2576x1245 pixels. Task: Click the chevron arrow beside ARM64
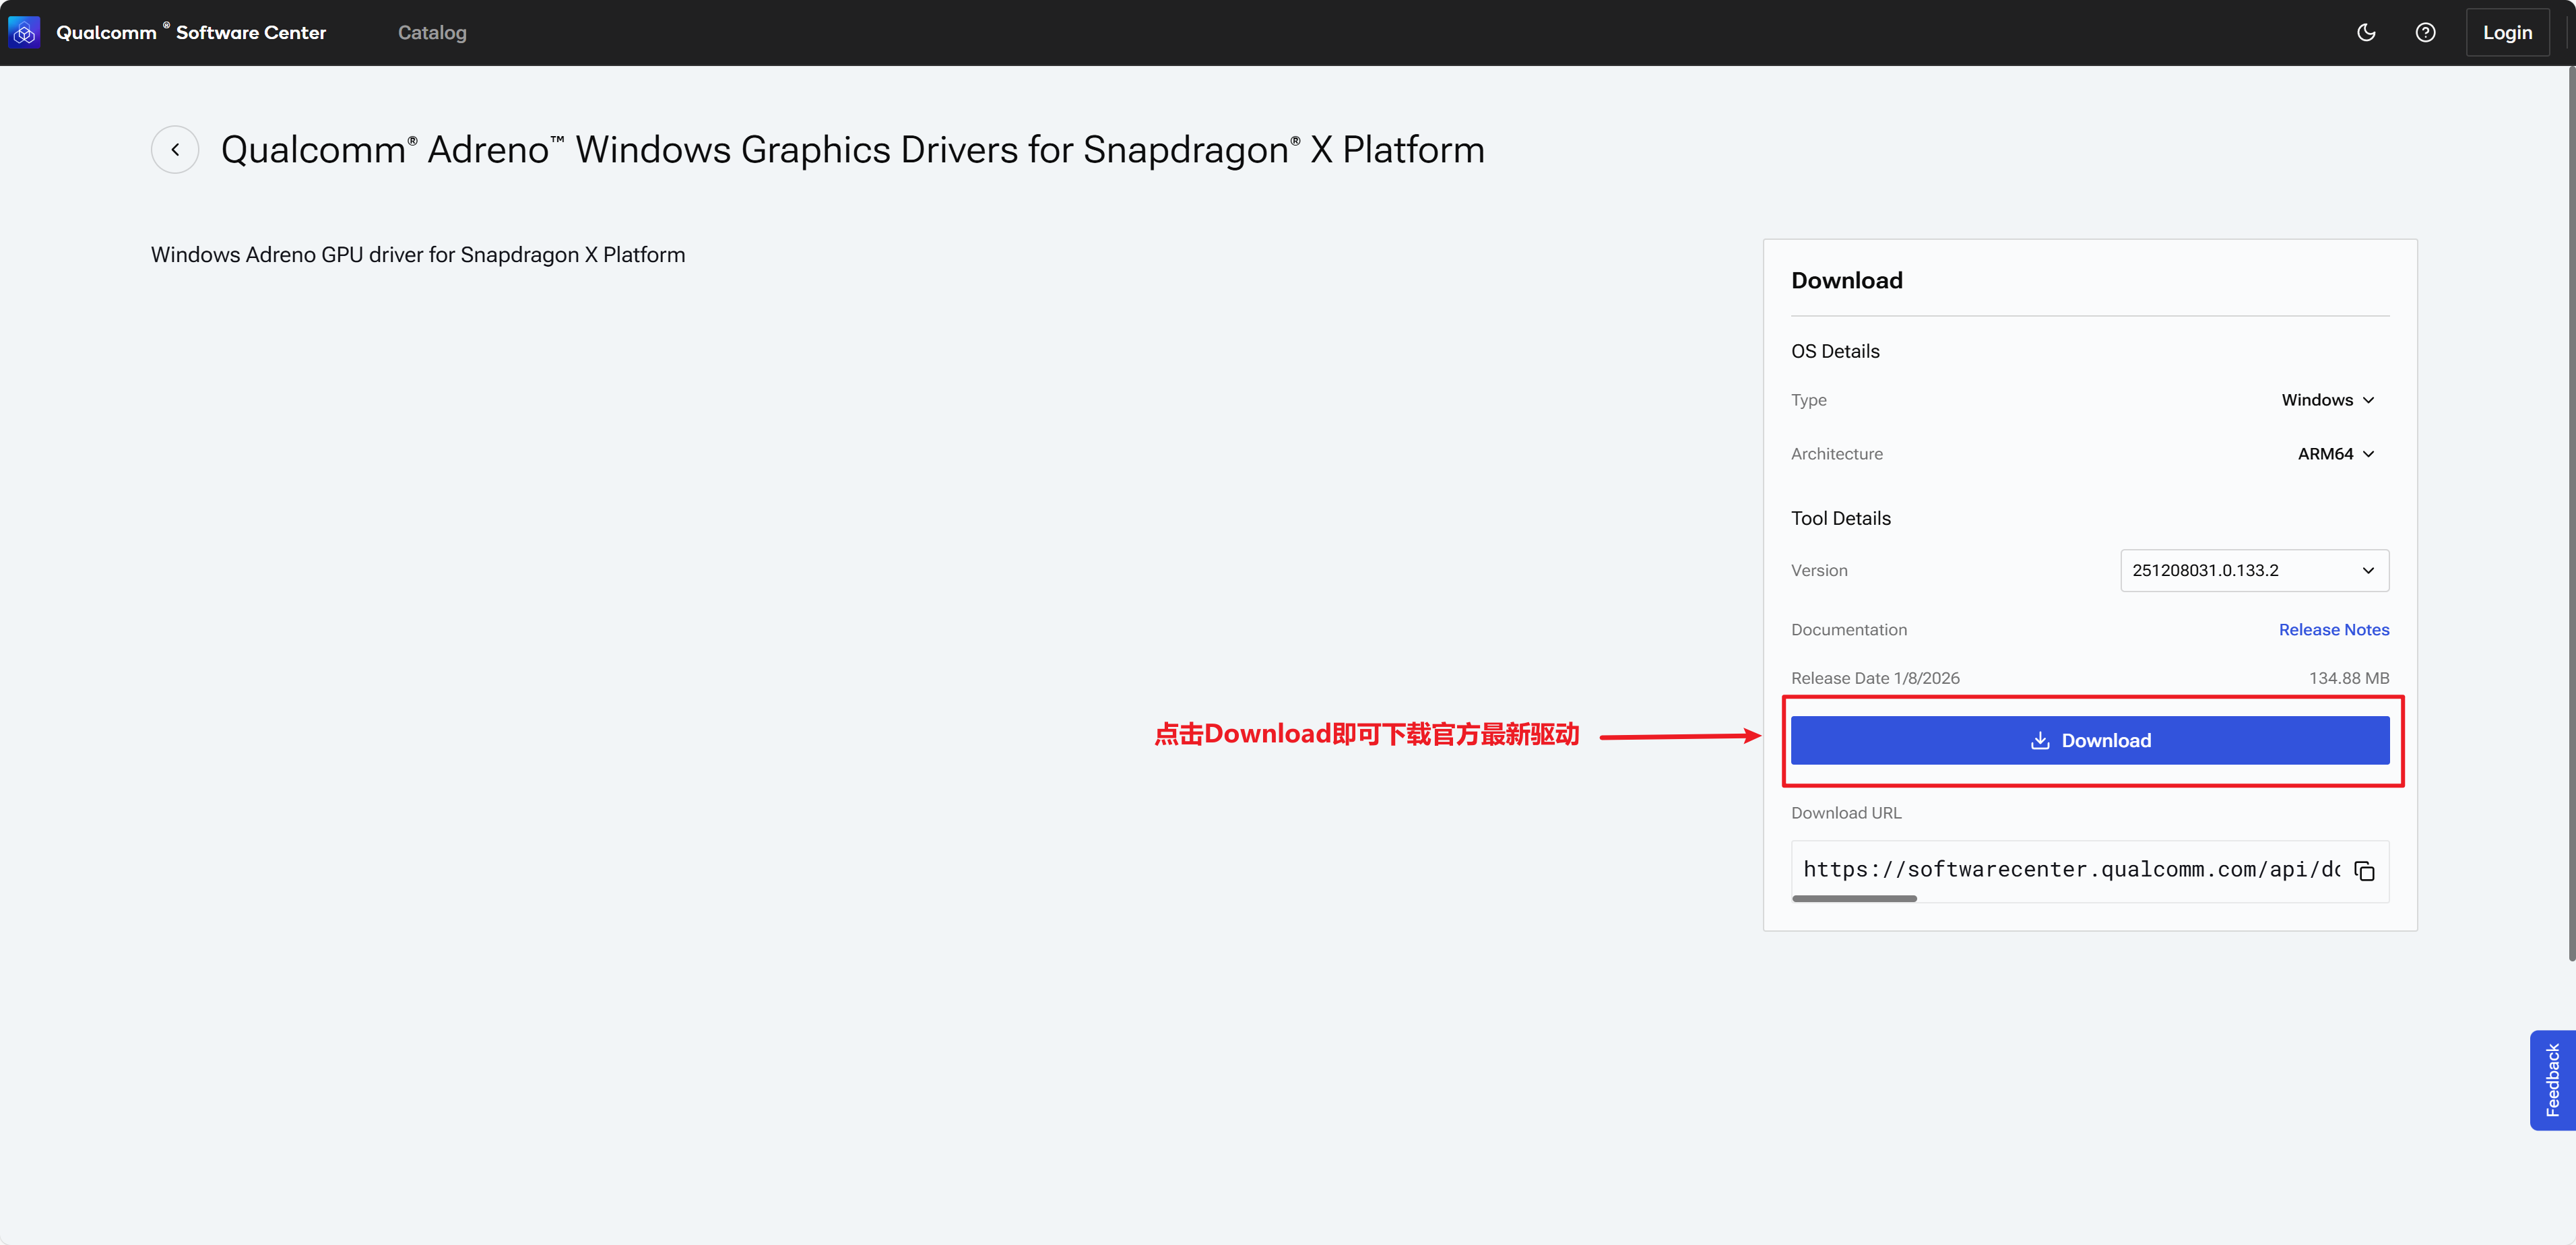(x=2368, y=454)
